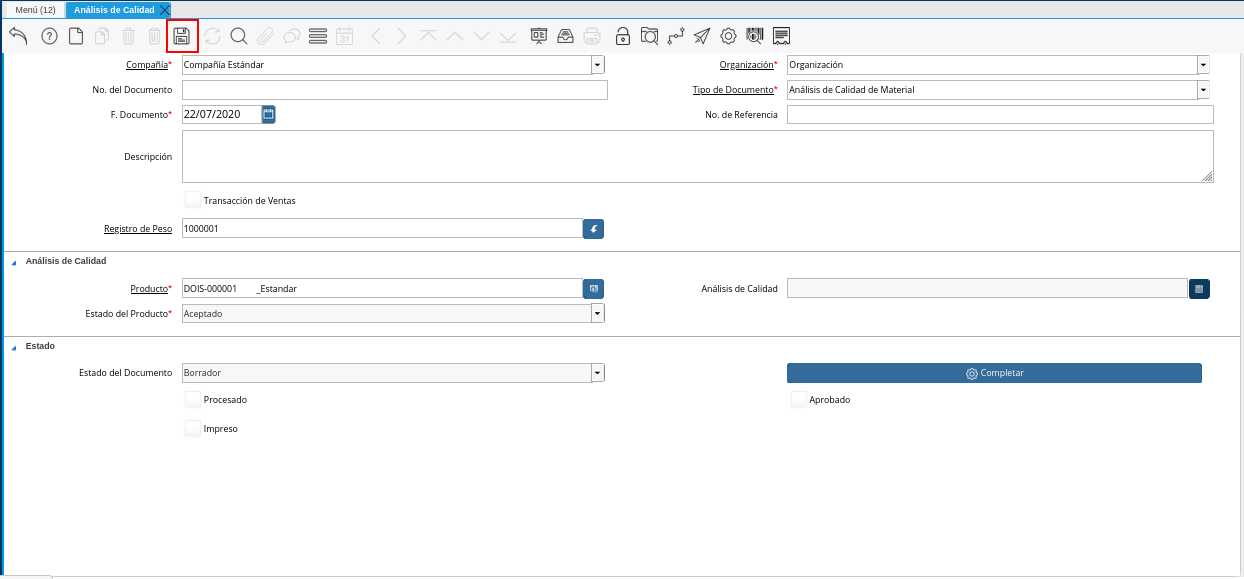Open the Estado del Documento dropdown
Image resolution: width=1244 pixels, height=579 pixels.
click(598, 372)
